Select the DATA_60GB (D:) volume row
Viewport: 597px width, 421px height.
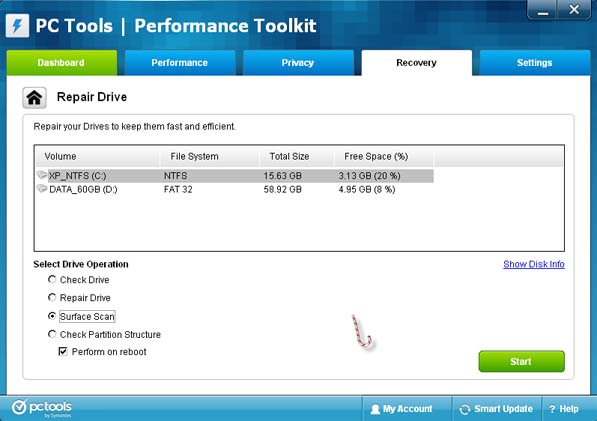[235, 189]
